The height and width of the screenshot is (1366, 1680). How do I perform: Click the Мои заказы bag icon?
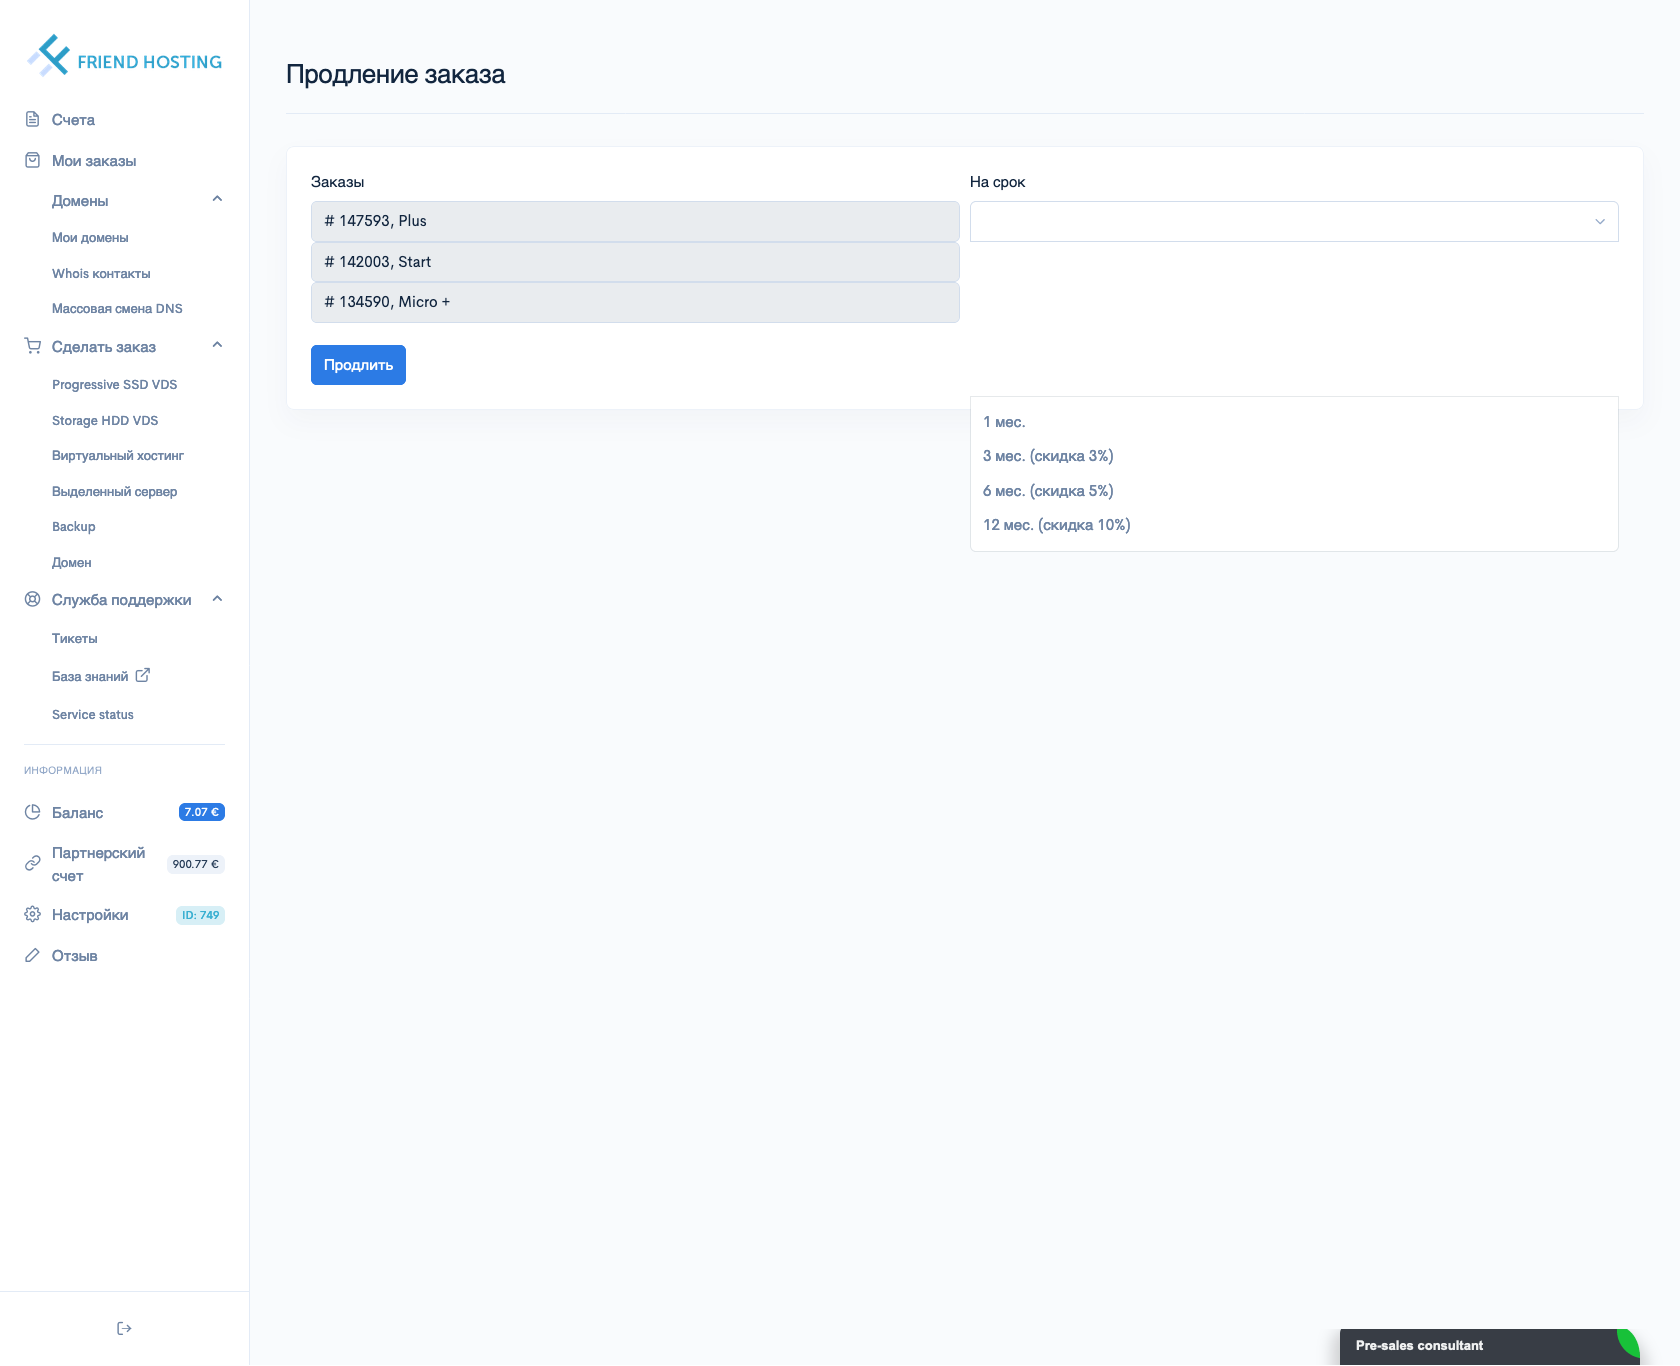(x=33, y=160)
